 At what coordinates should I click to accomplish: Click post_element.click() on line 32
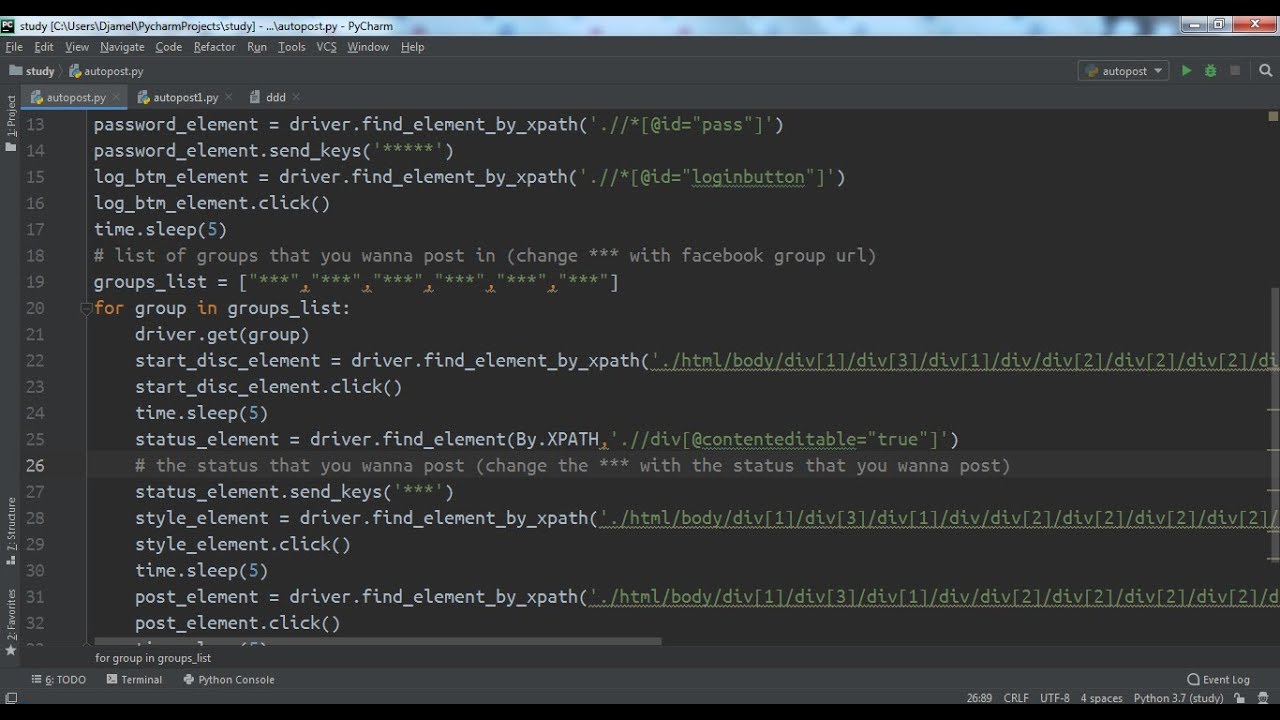(237, 622)
